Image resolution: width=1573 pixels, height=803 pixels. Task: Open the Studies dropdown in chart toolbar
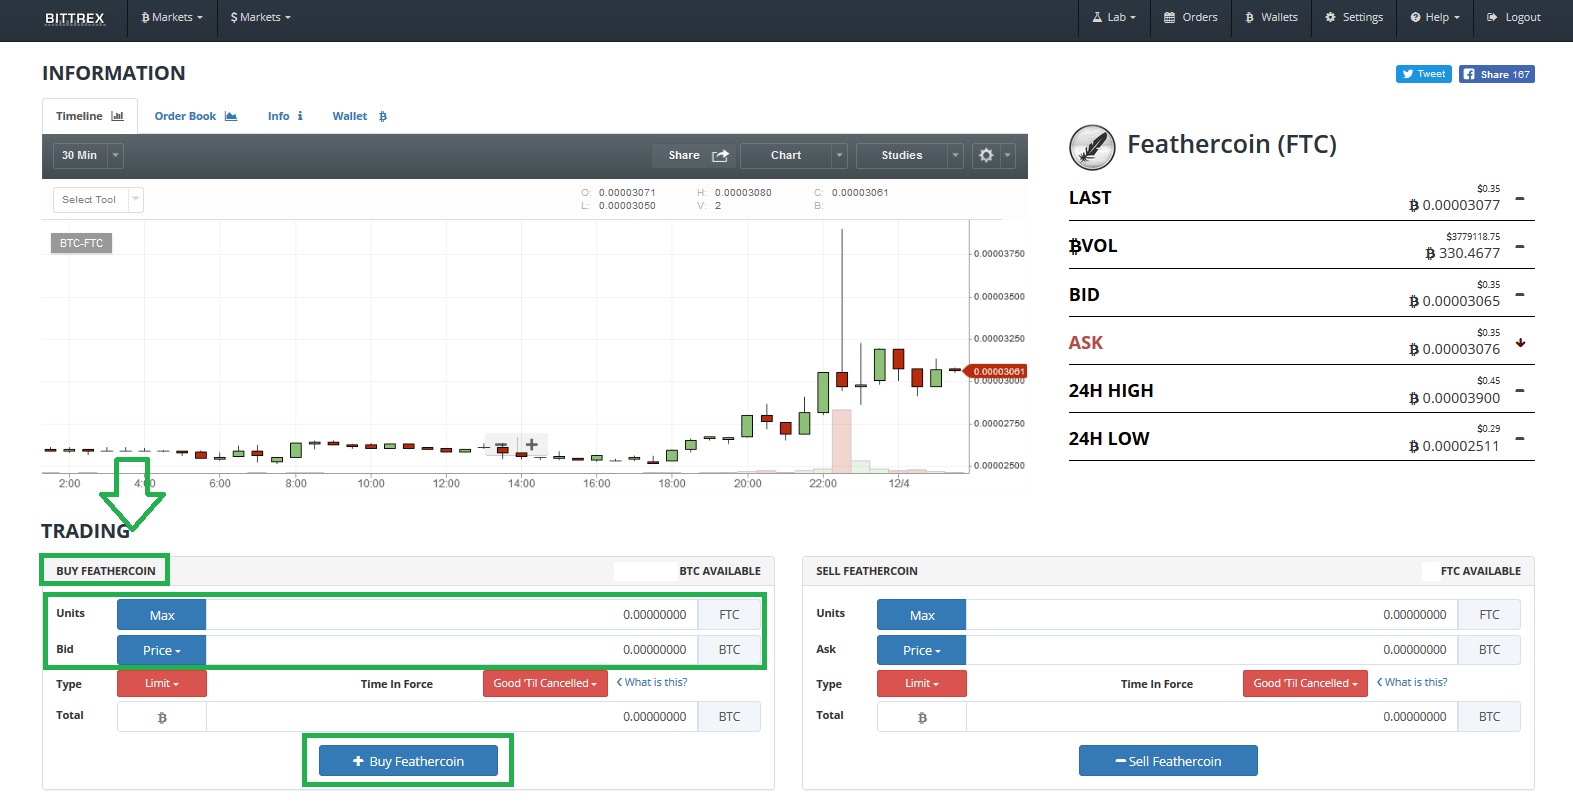tap(909, 155)
